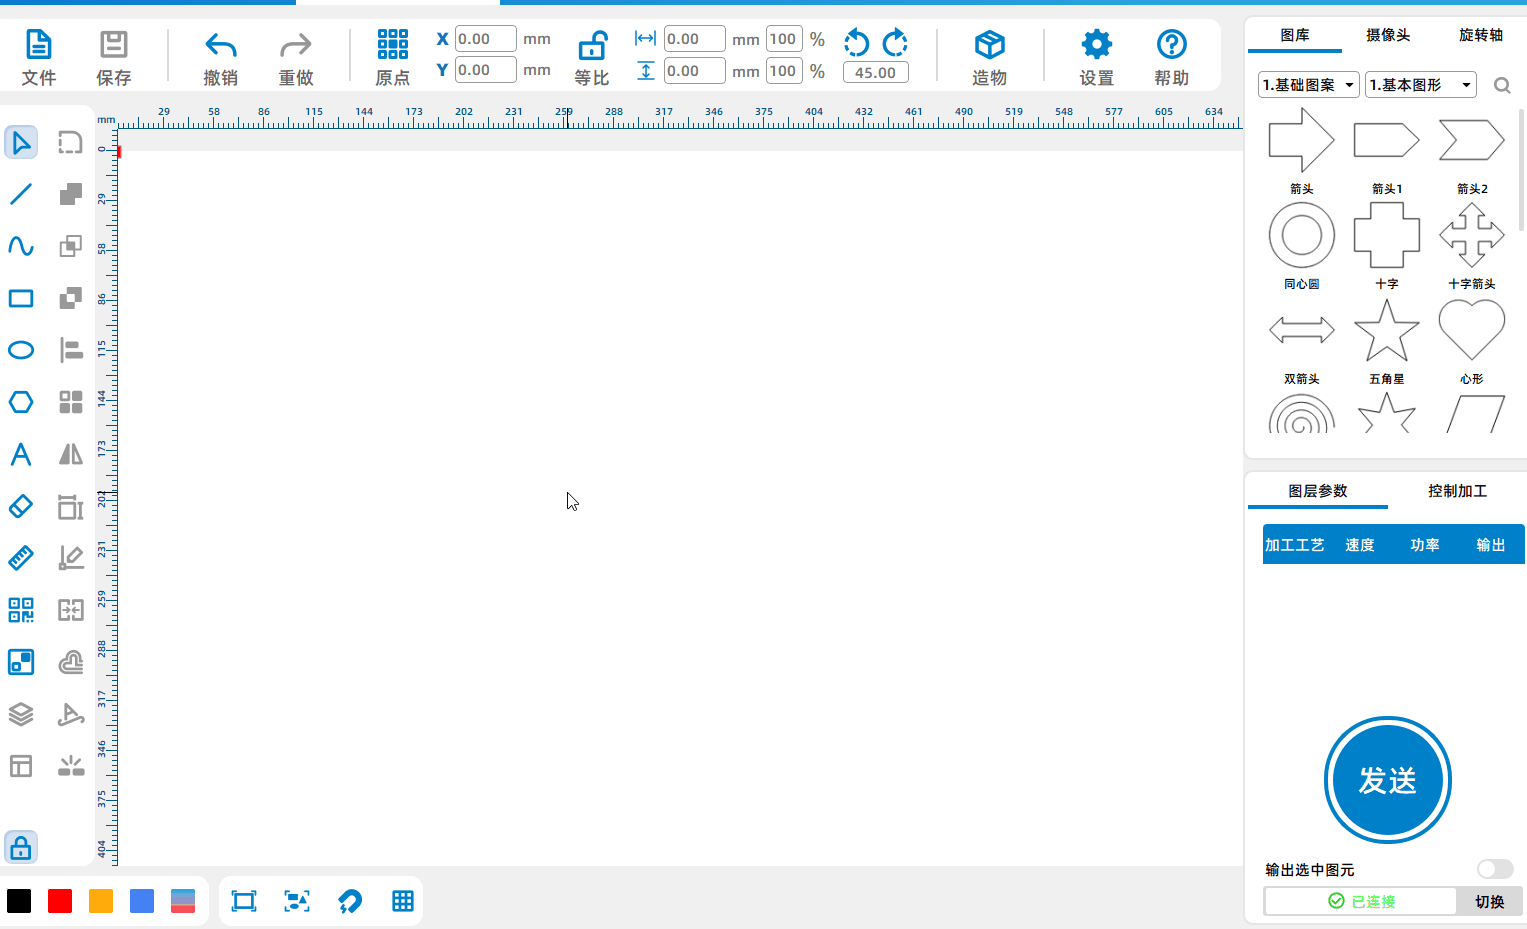Open 帮助 (Help) question icon
The width and height of the screenshot is (1527, 929).
(1171, 44)
